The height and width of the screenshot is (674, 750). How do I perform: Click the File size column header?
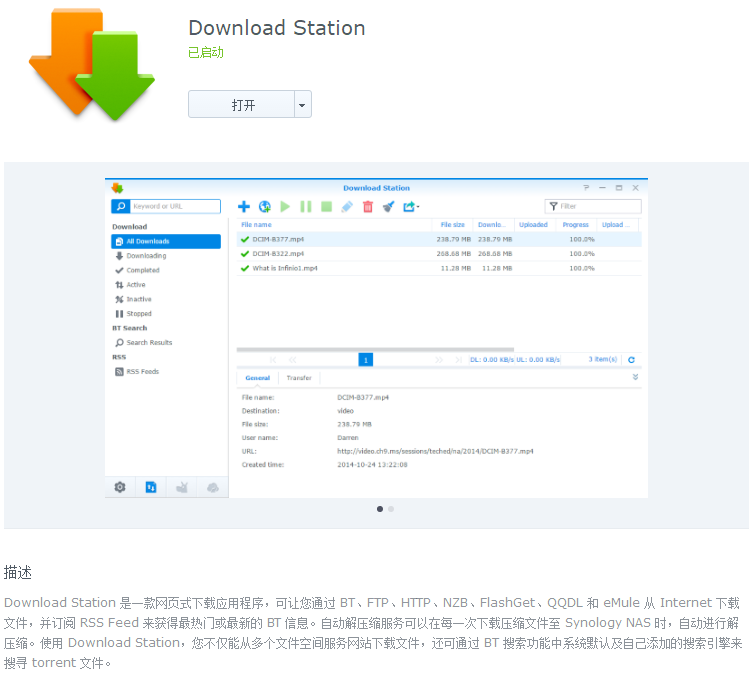pos(452,225)
